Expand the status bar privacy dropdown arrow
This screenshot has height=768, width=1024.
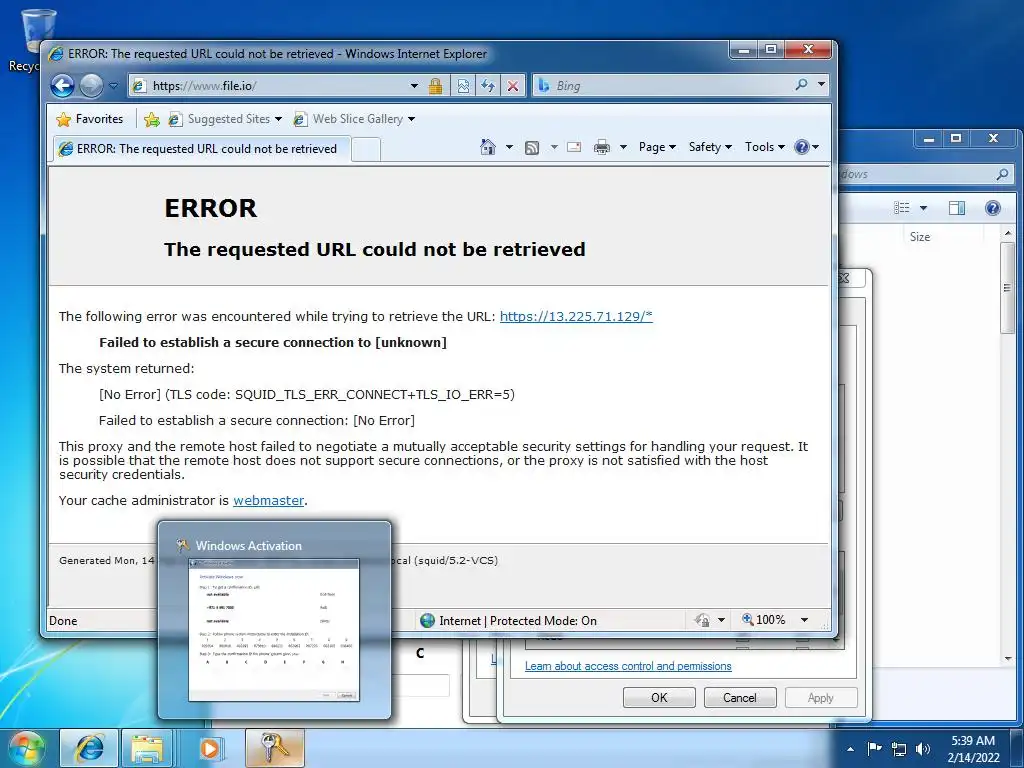(x=721, y=620)
